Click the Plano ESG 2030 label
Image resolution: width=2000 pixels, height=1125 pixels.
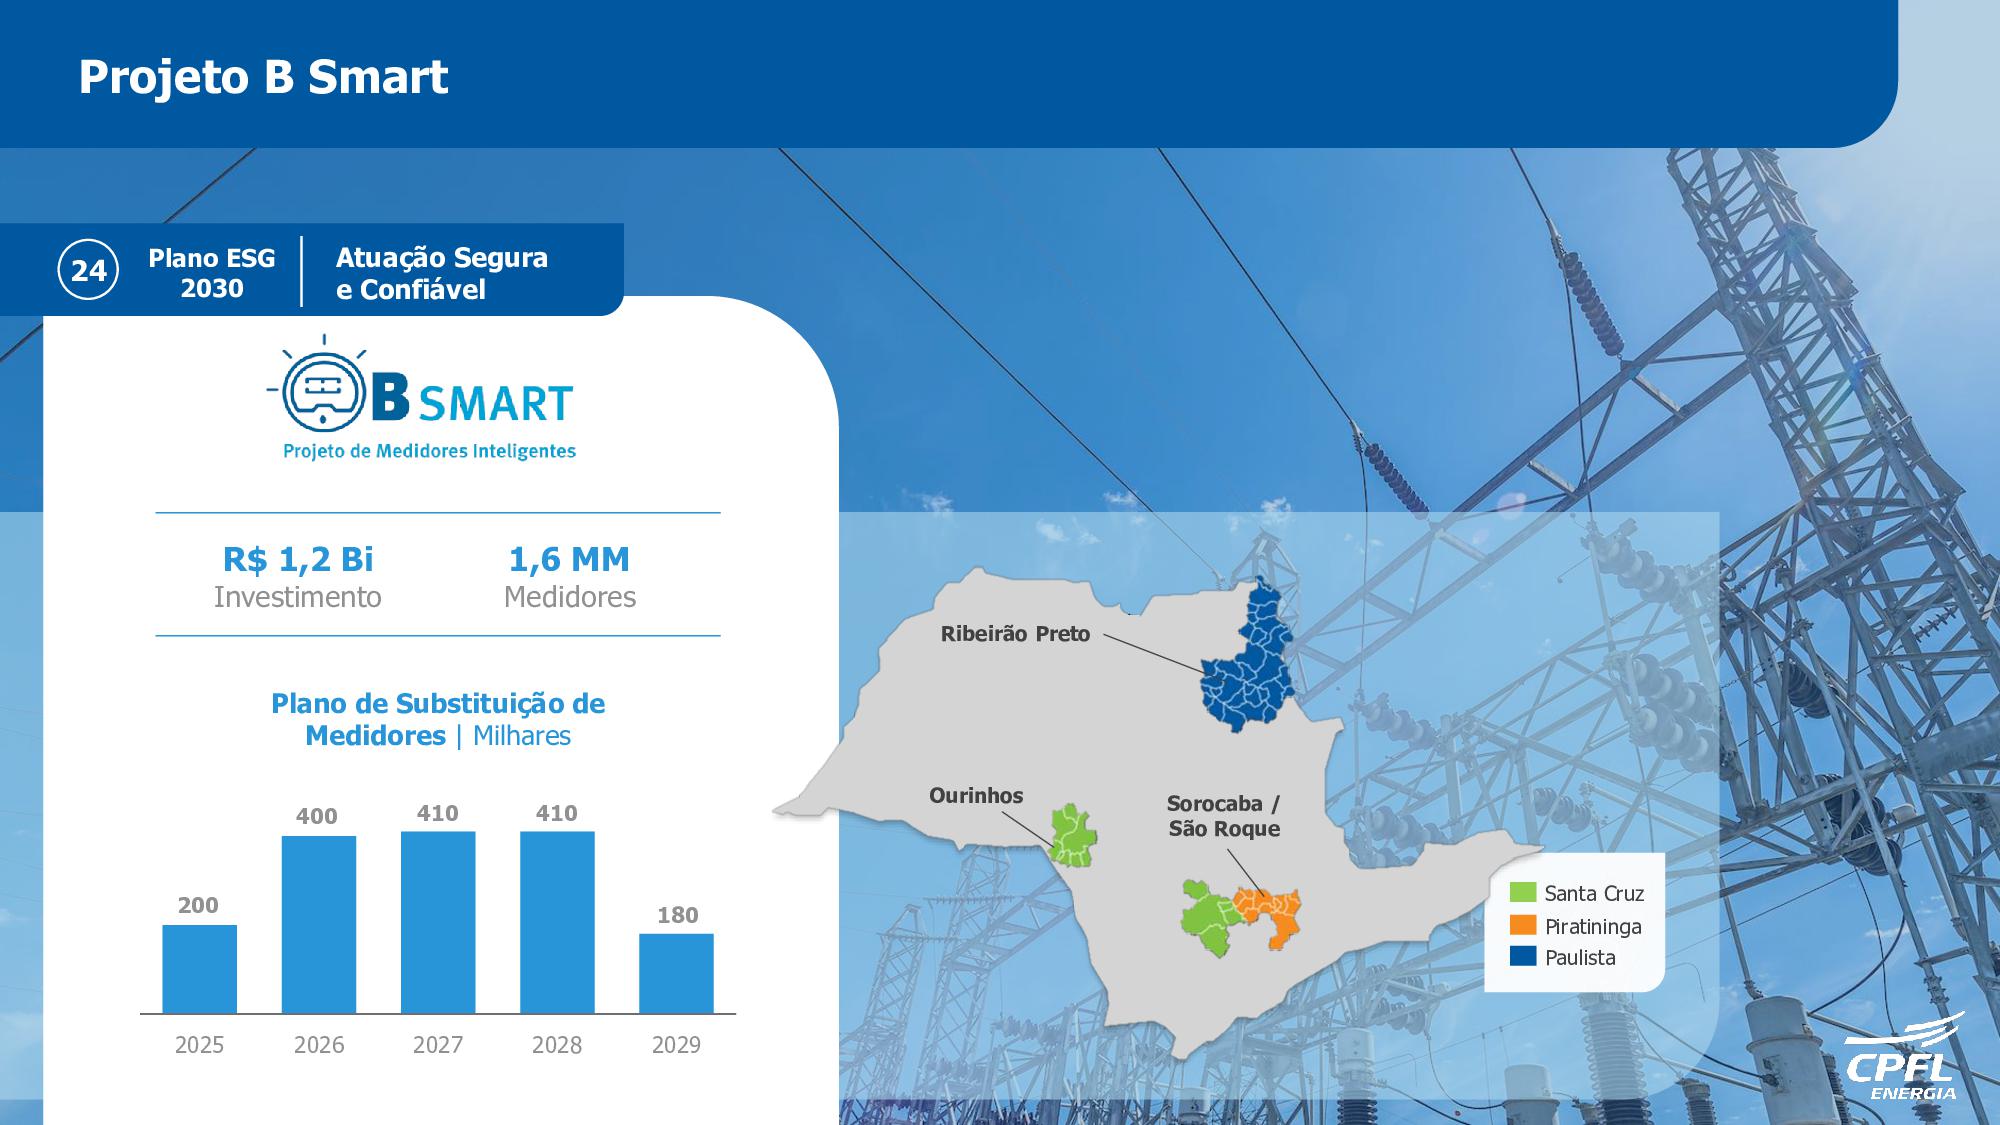pyautogui.click(x=211, y=272)
